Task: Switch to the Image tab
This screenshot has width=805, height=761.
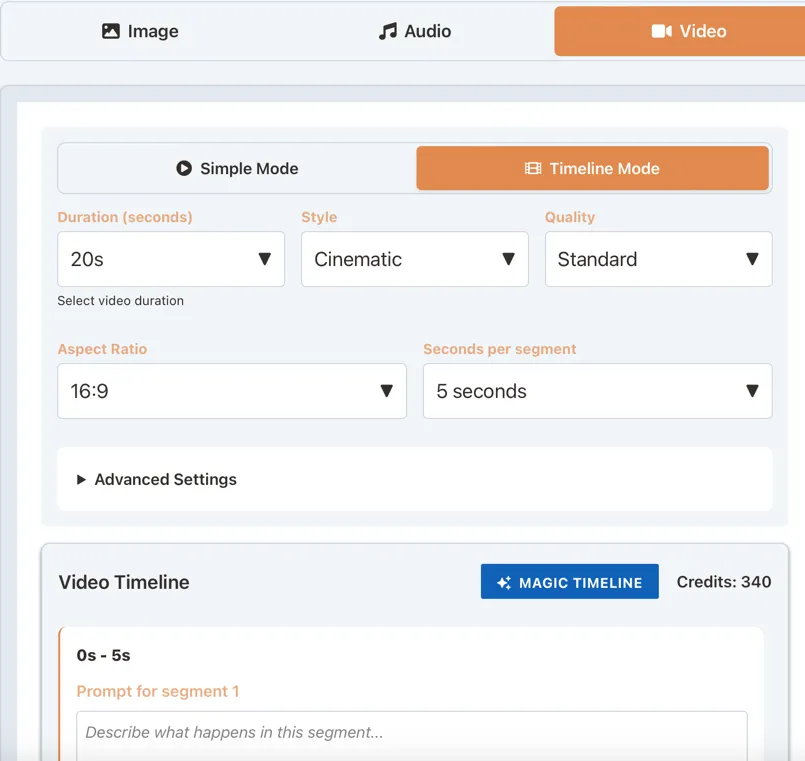Action: click(140, 31)
